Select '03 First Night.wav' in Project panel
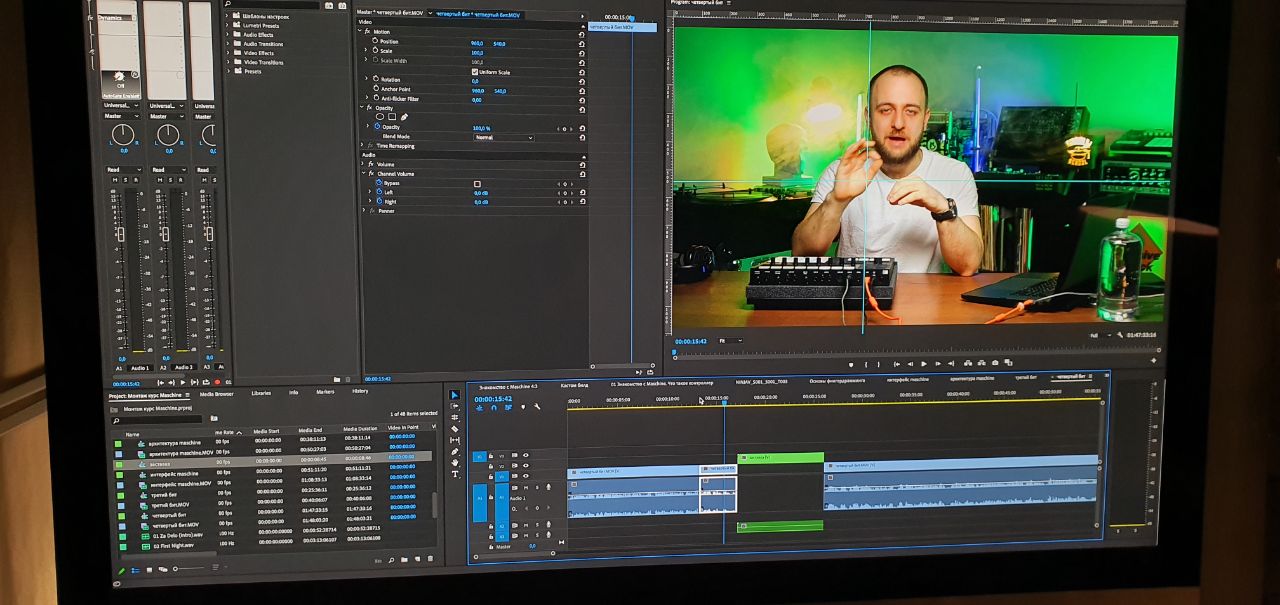Viewport: 1280px width, 605px height. [175, 546]
